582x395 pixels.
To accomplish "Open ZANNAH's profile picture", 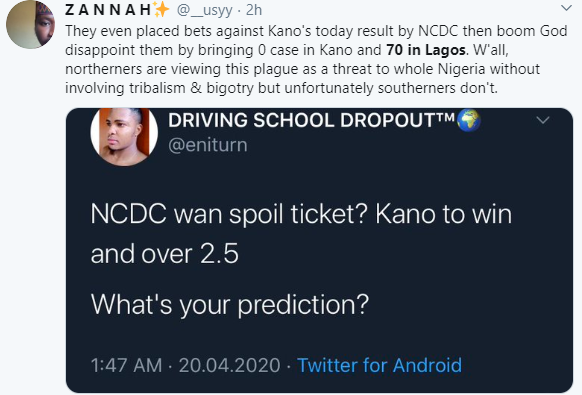I will pos(30,25).
